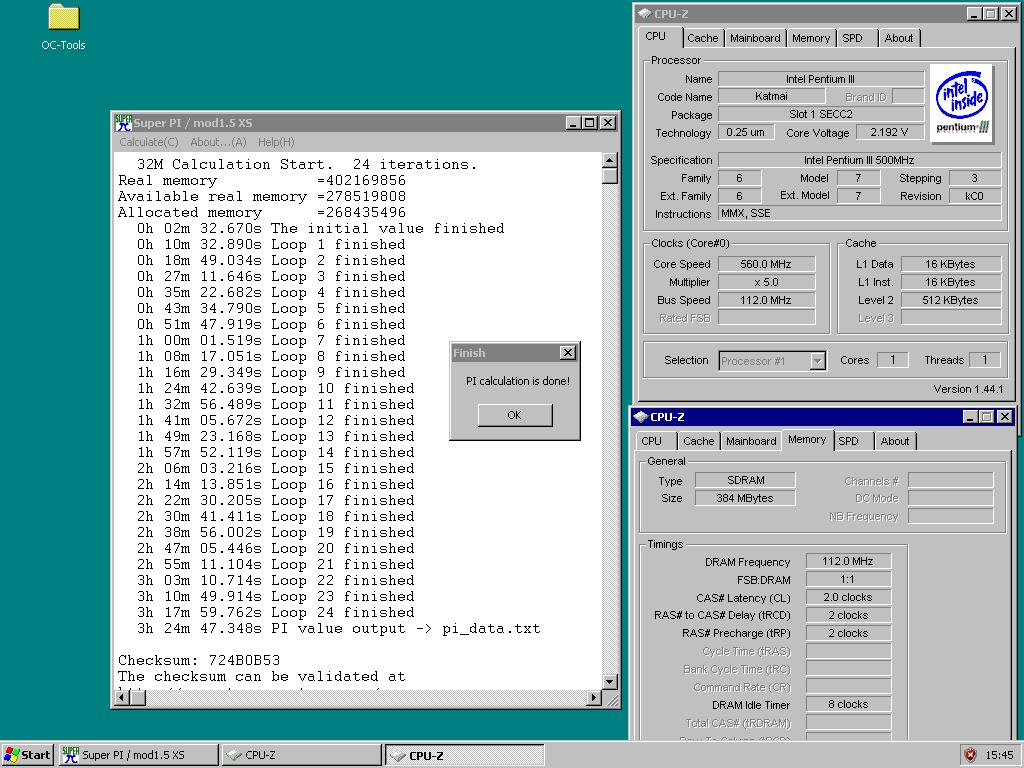Activate the pressed CPU-Z taskbar button
The image size is (1024, 768).
(x=464, y=755)
